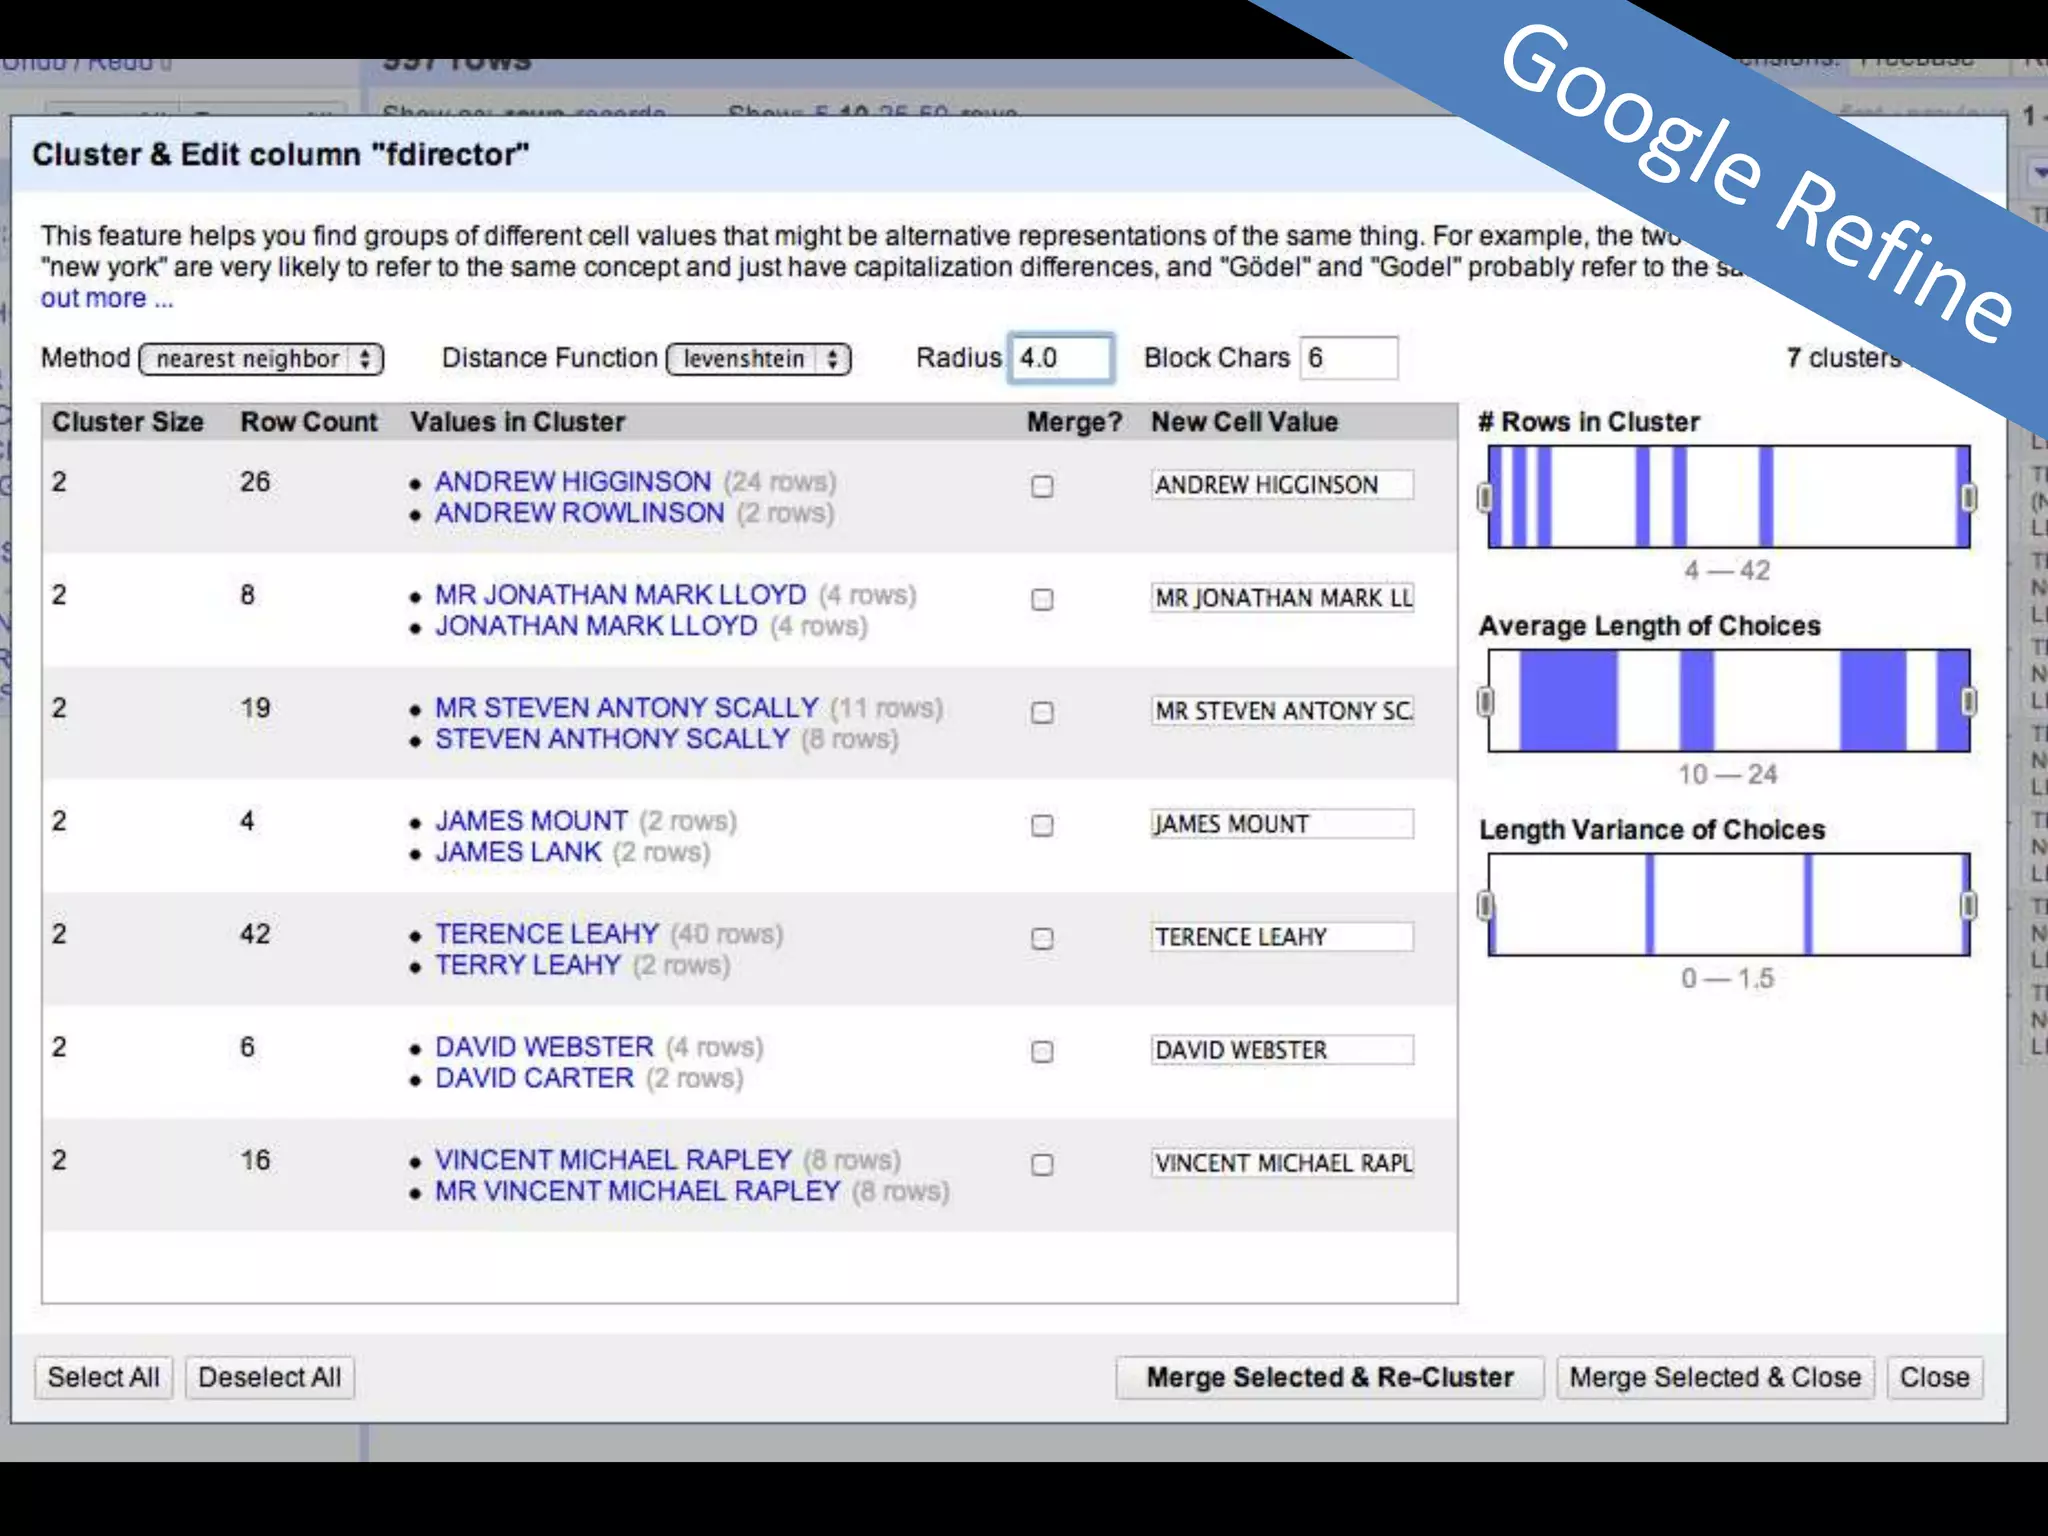Grab right handle of Average Length slider
This screenshot has width=2048, height=1536.
(x=1968, y=701)
